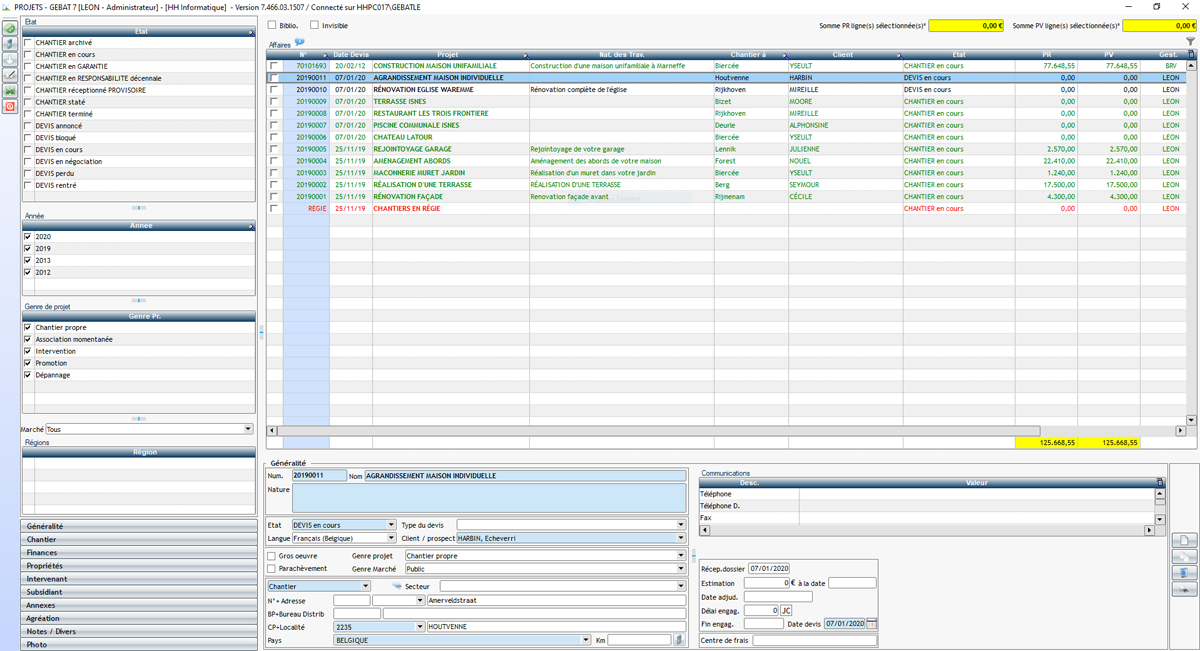The image size is (1200, 651).
Task: Click the green refresh icon in left toolbar
Action: click(10, 29)
